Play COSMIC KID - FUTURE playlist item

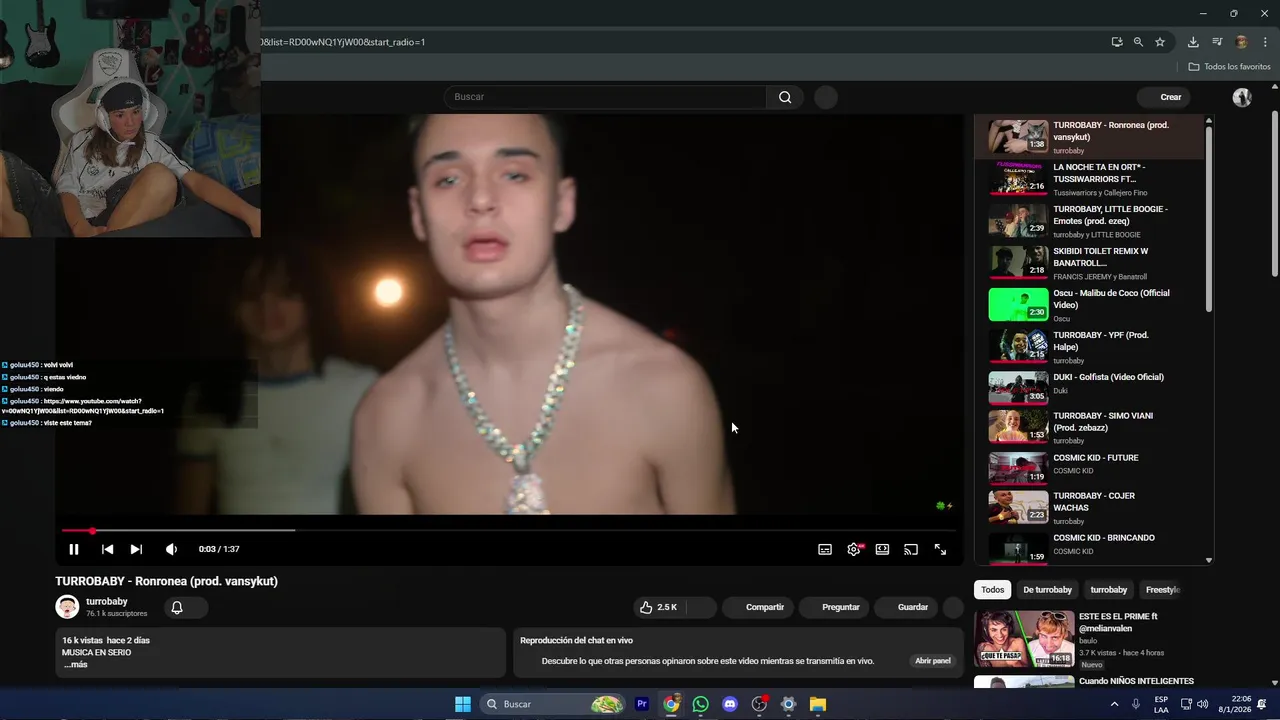(x=1089, y=468)
